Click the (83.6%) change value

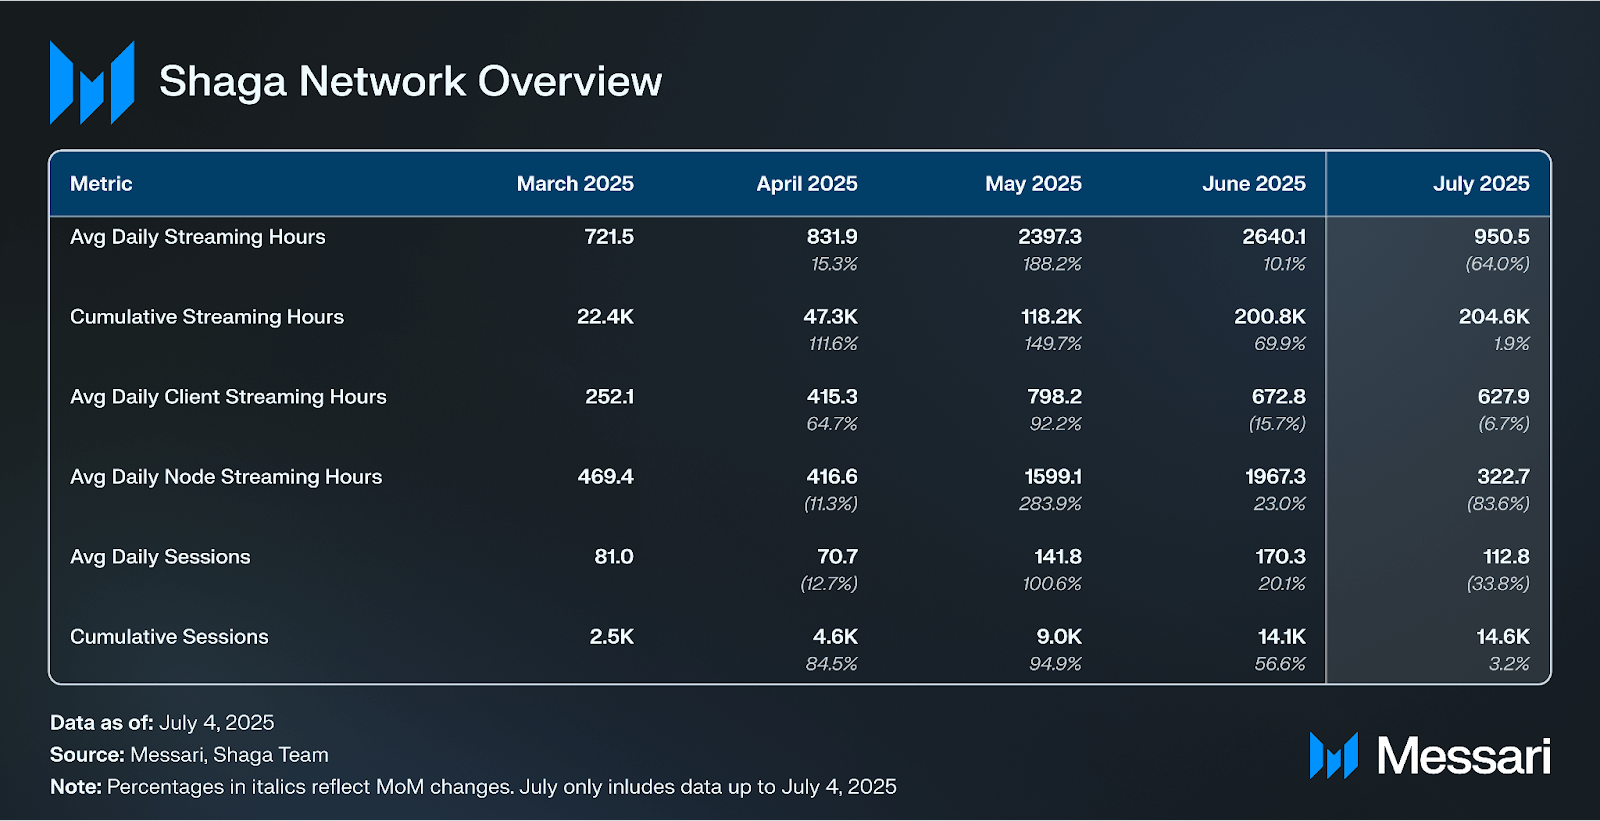tap(1498, 504)
